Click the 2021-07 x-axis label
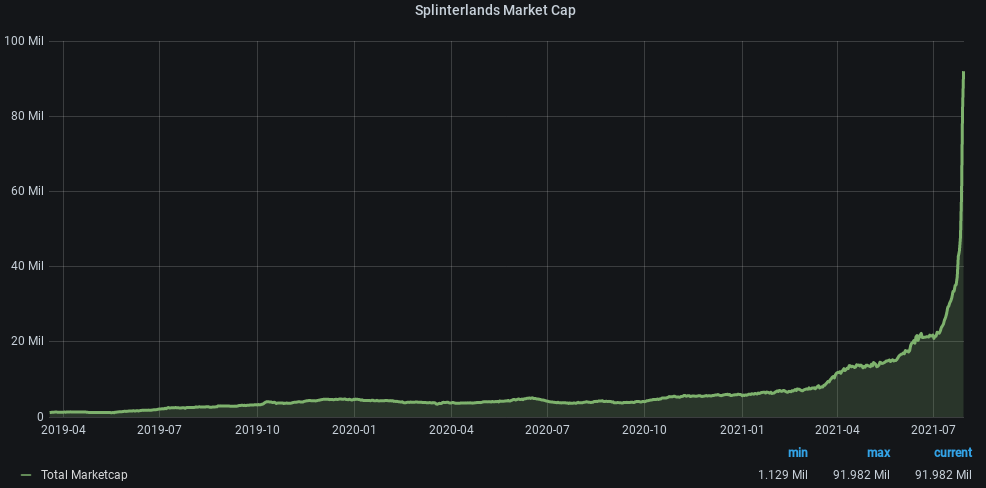The width and height of the screenshot is (986, 488). click(934, 430)
